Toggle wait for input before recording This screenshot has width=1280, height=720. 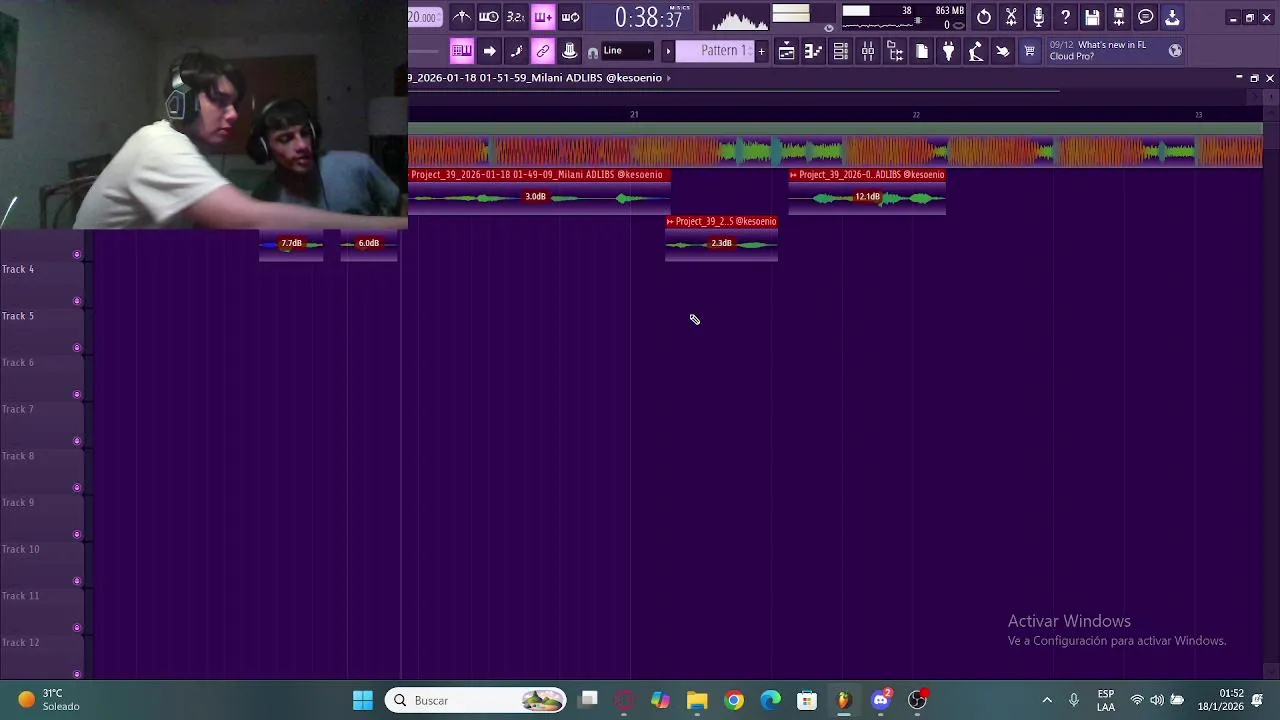point(489,17)
